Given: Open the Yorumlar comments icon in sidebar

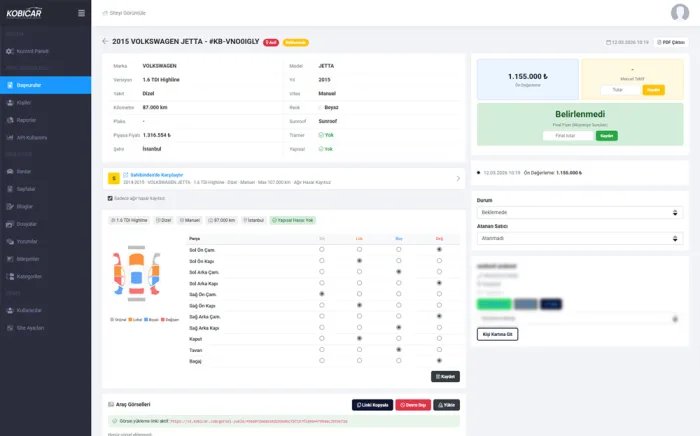Looking at the screenshot, I should pos(10,241).
